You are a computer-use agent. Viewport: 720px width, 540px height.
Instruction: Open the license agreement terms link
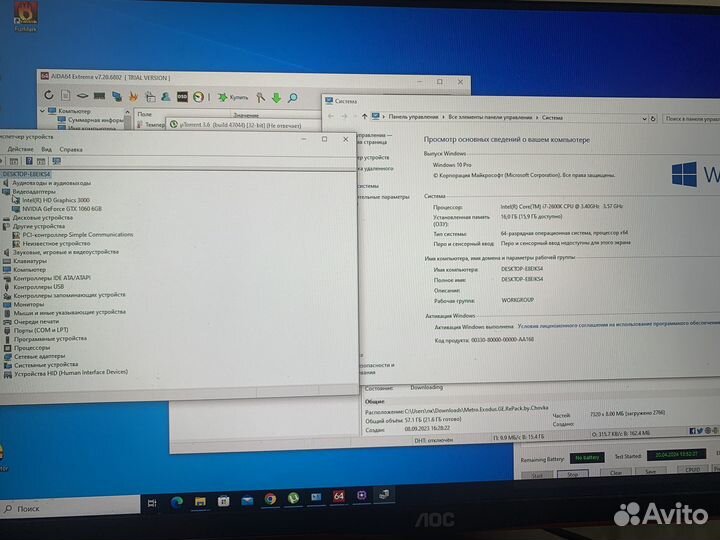pos(619,324)
